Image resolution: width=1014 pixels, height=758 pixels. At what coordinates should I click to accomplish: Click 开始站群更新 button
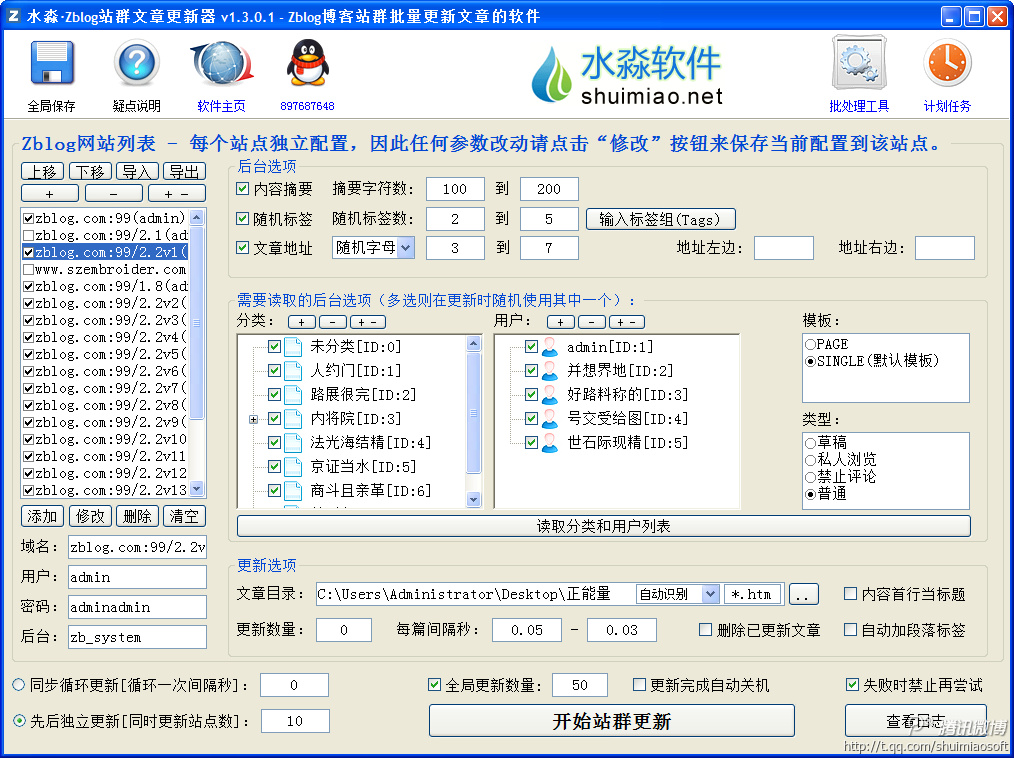612,720
